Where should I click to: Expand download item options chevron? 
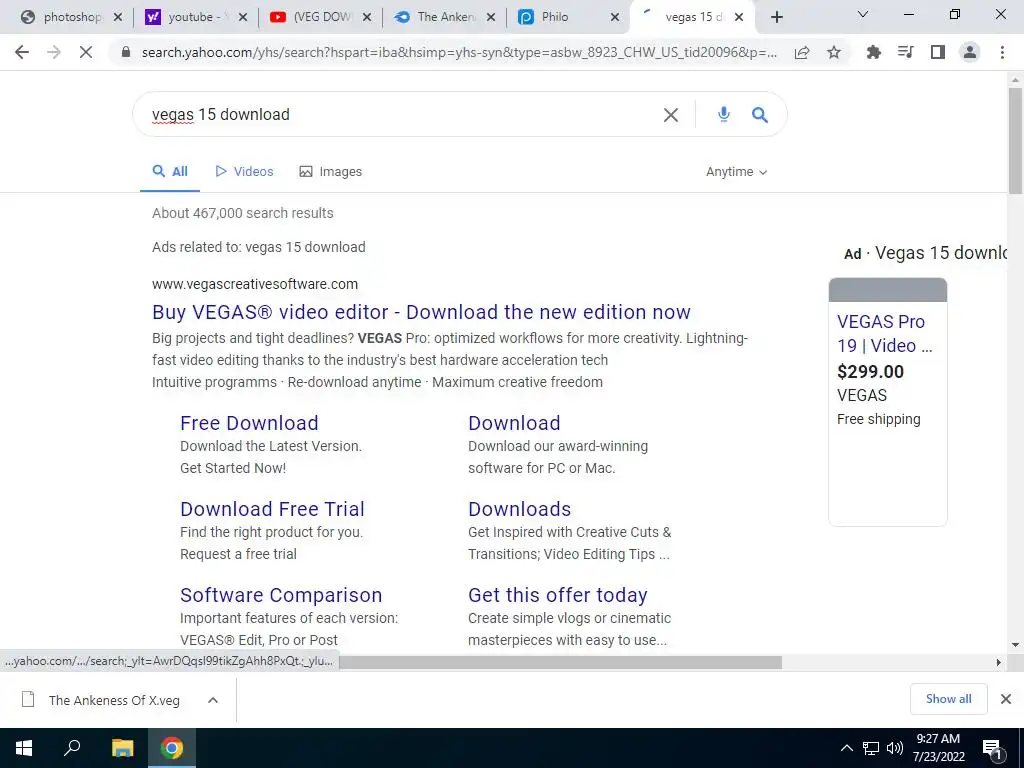coord(213,700)
